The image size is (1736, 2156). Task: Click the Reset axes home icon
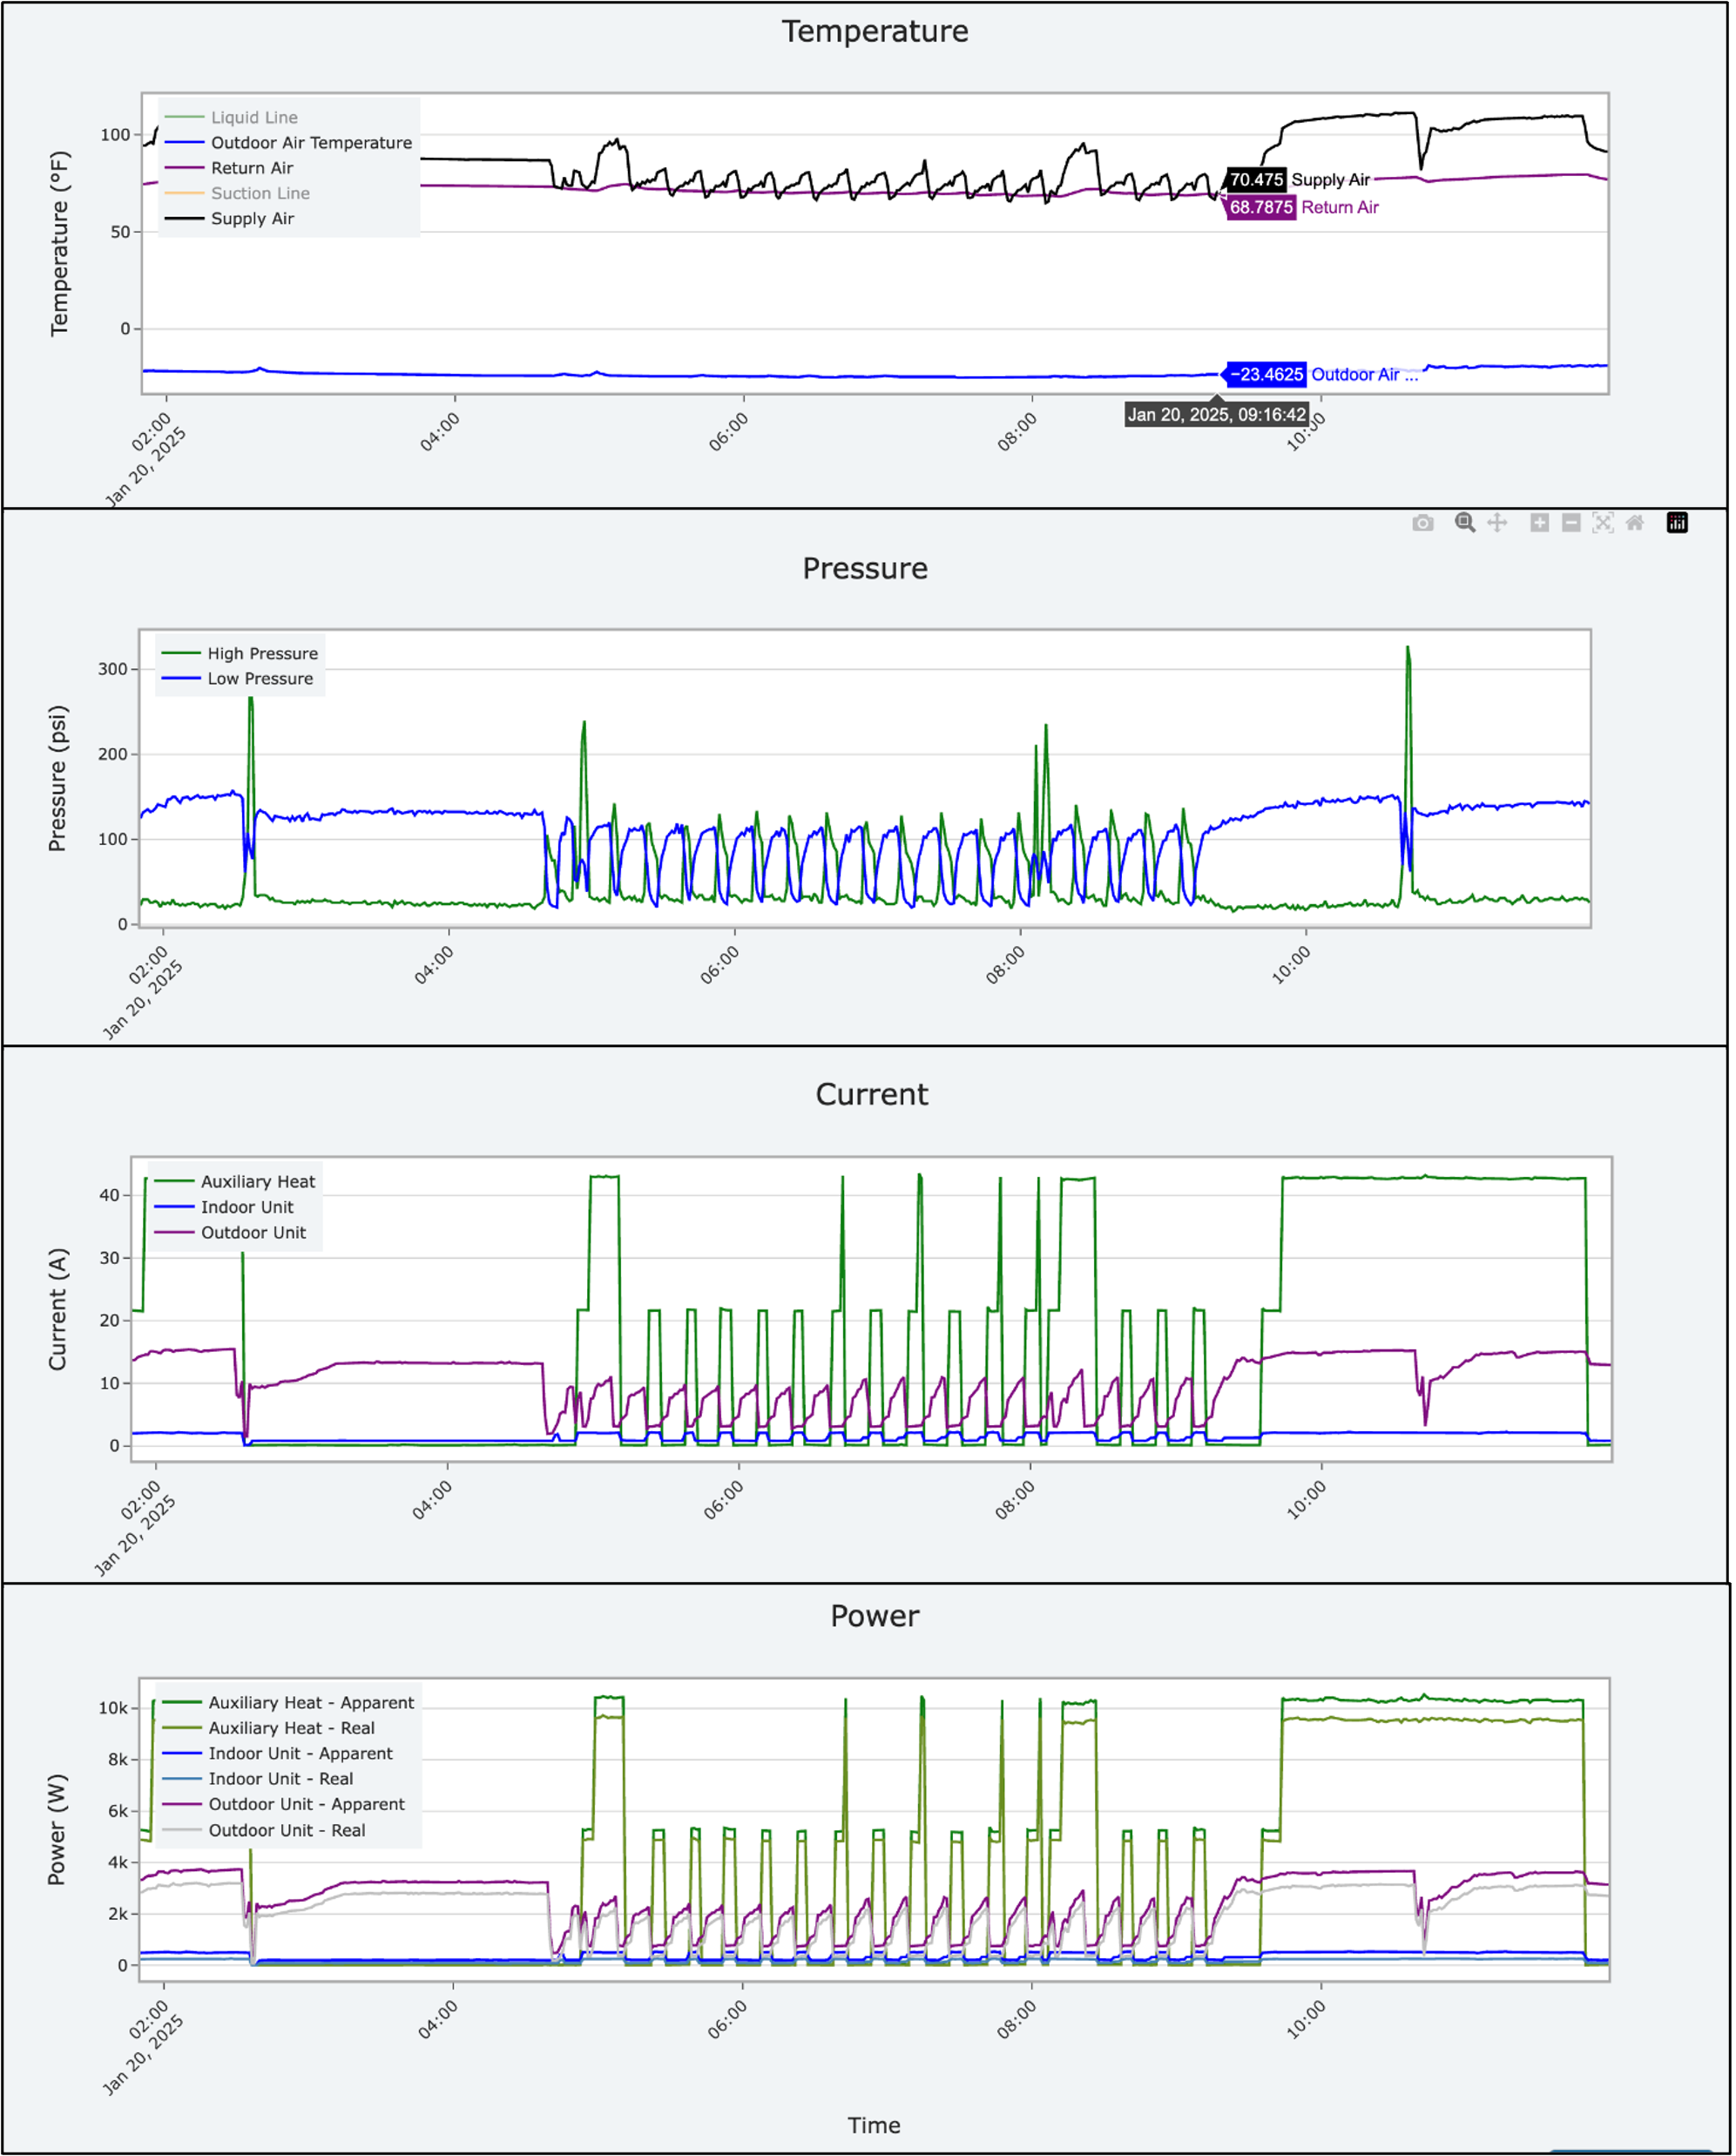(1635, 523)
